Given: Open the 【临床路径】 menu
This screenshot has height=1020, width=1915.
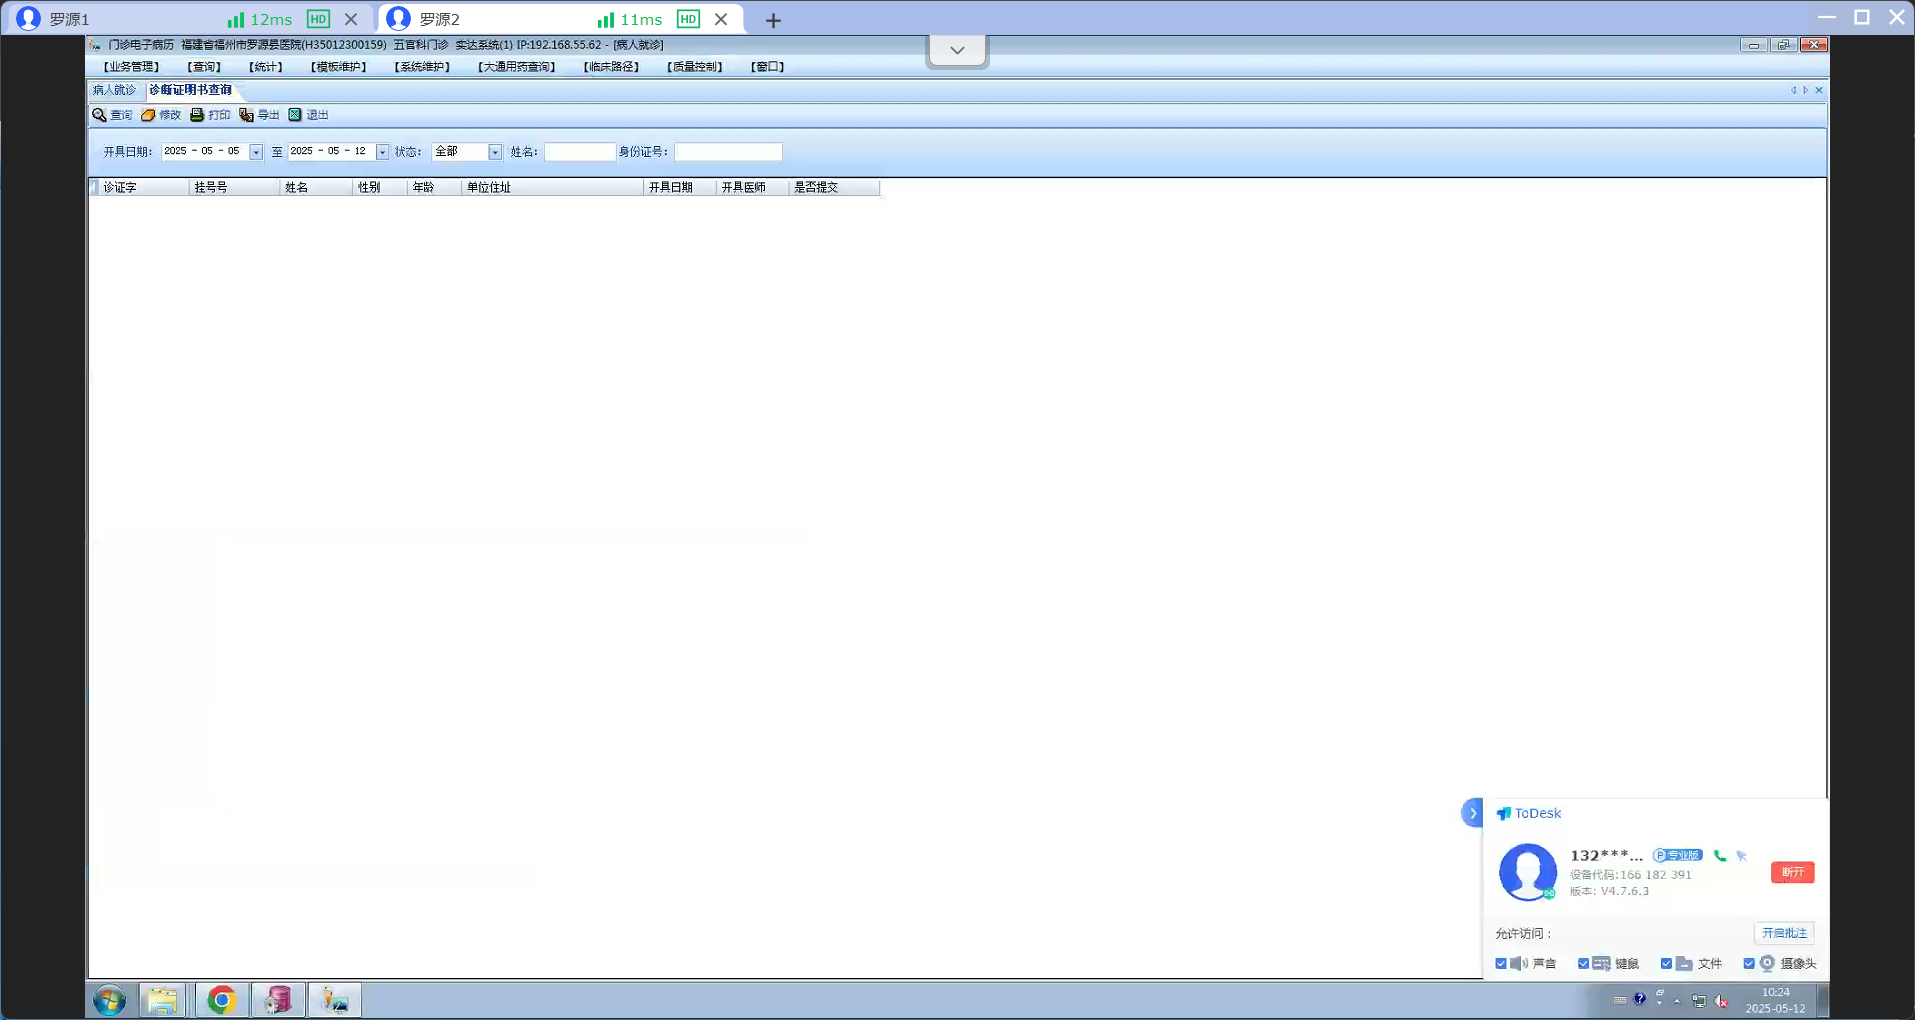Looking at the screenshot, I should click(611, 67).
